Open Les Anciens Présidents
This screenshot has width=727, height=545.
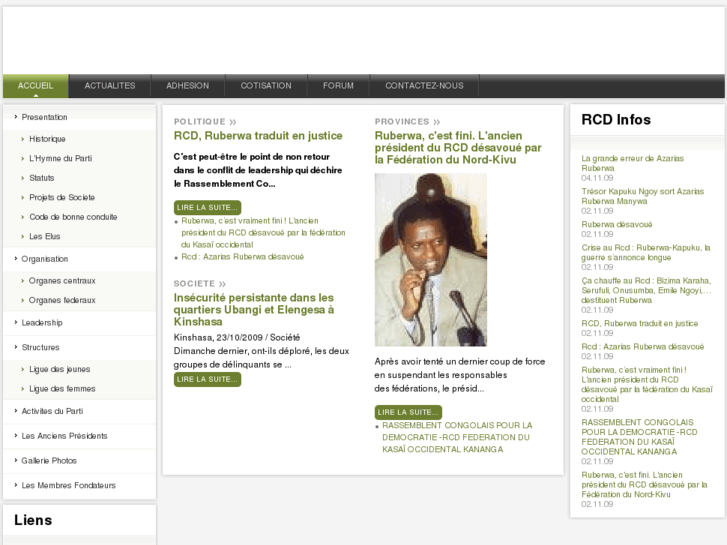tap(64, 436)
